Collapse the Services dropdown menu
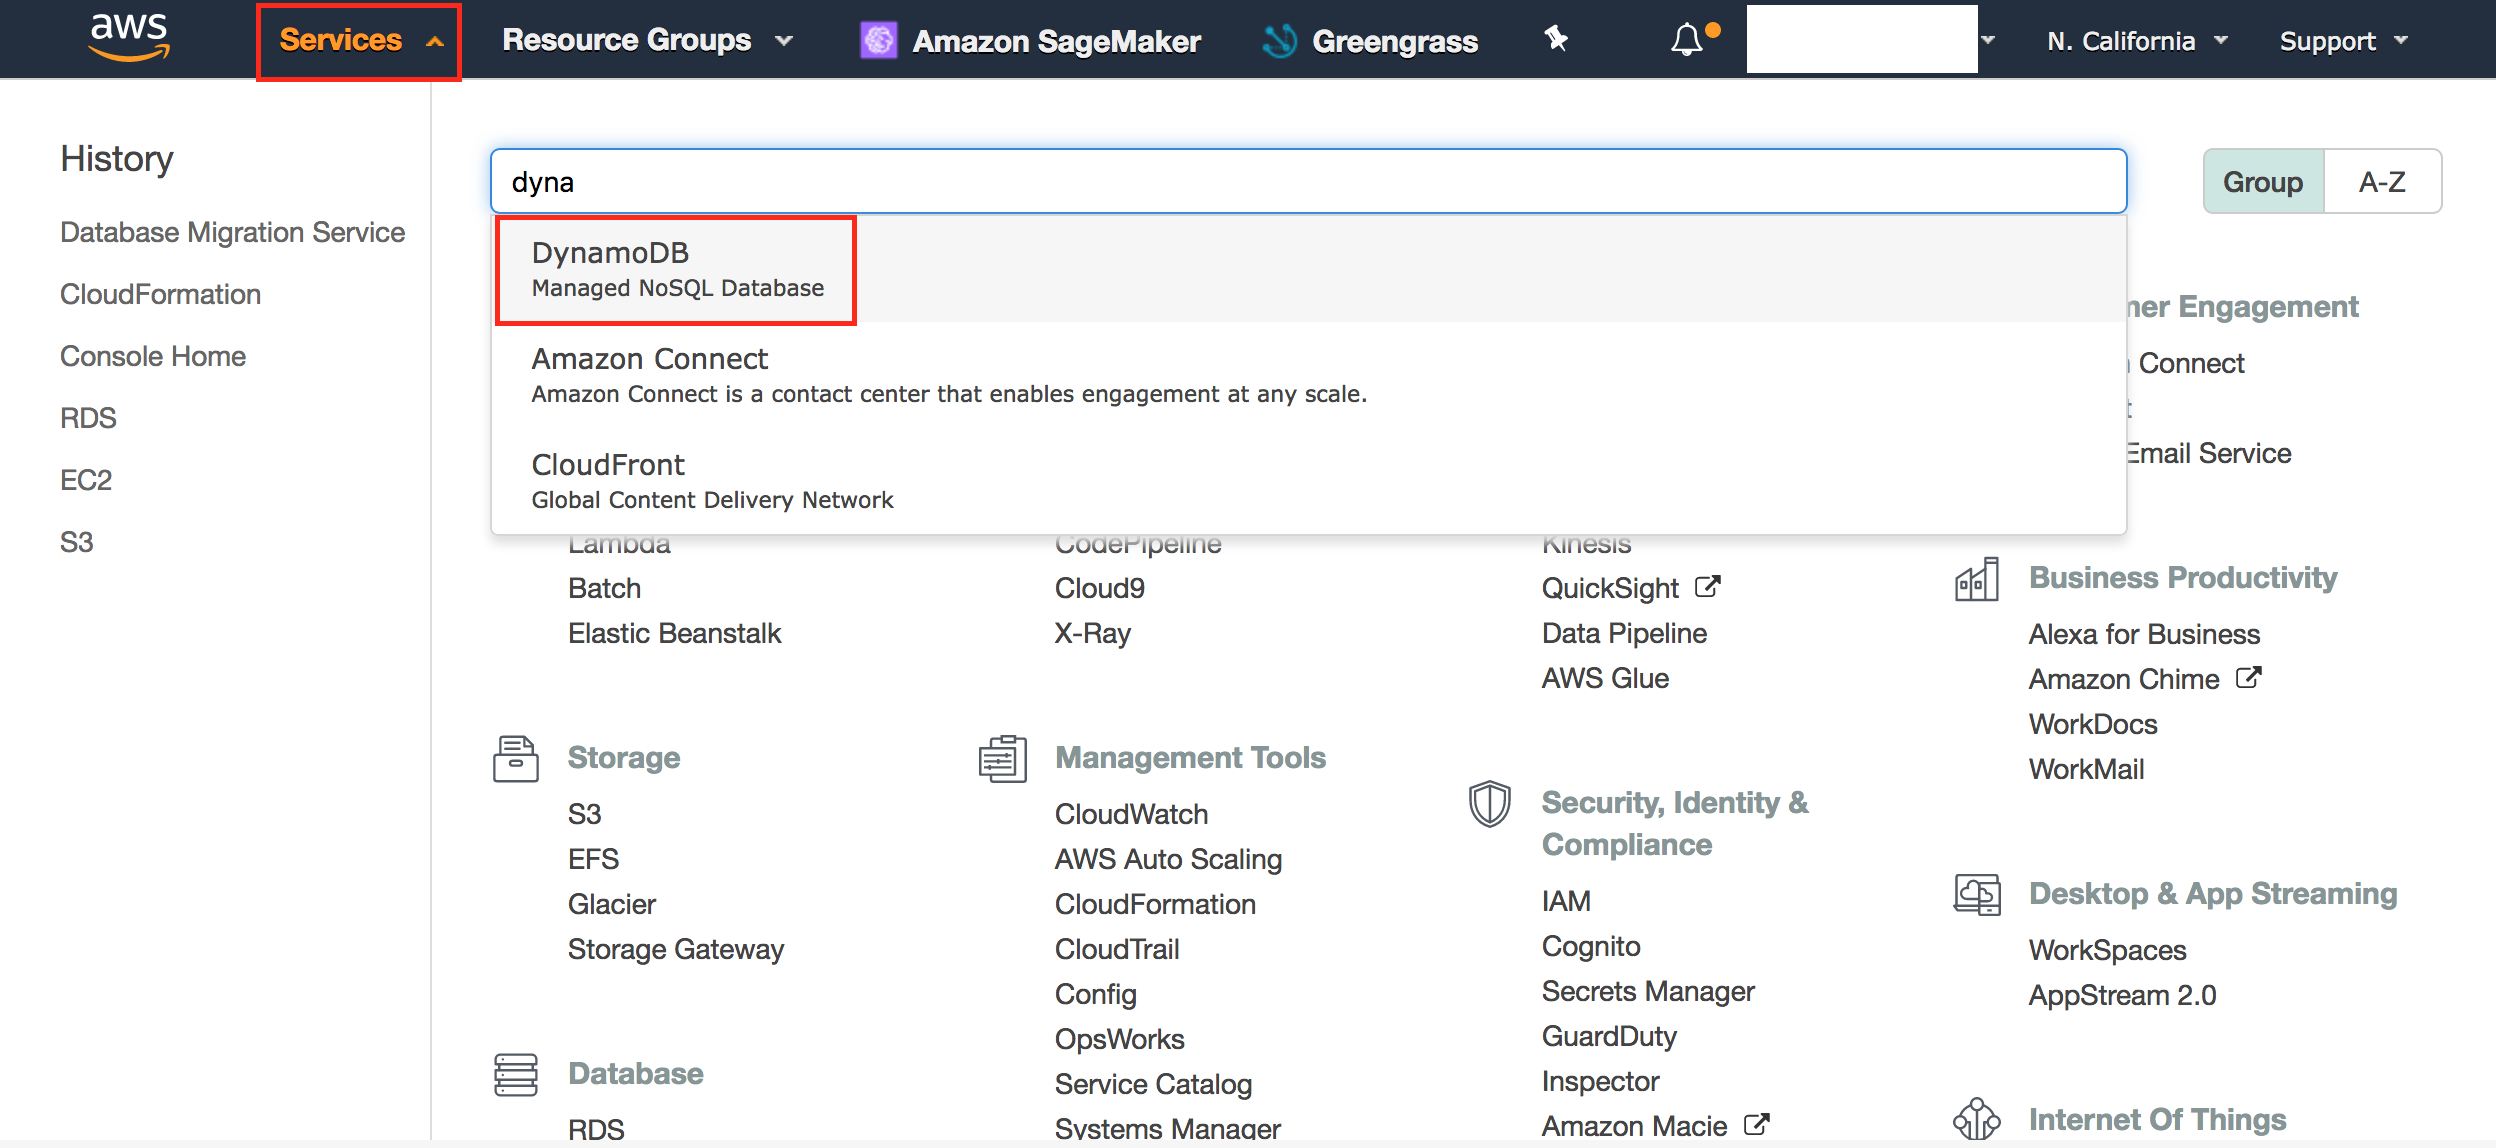 (358, 41)
